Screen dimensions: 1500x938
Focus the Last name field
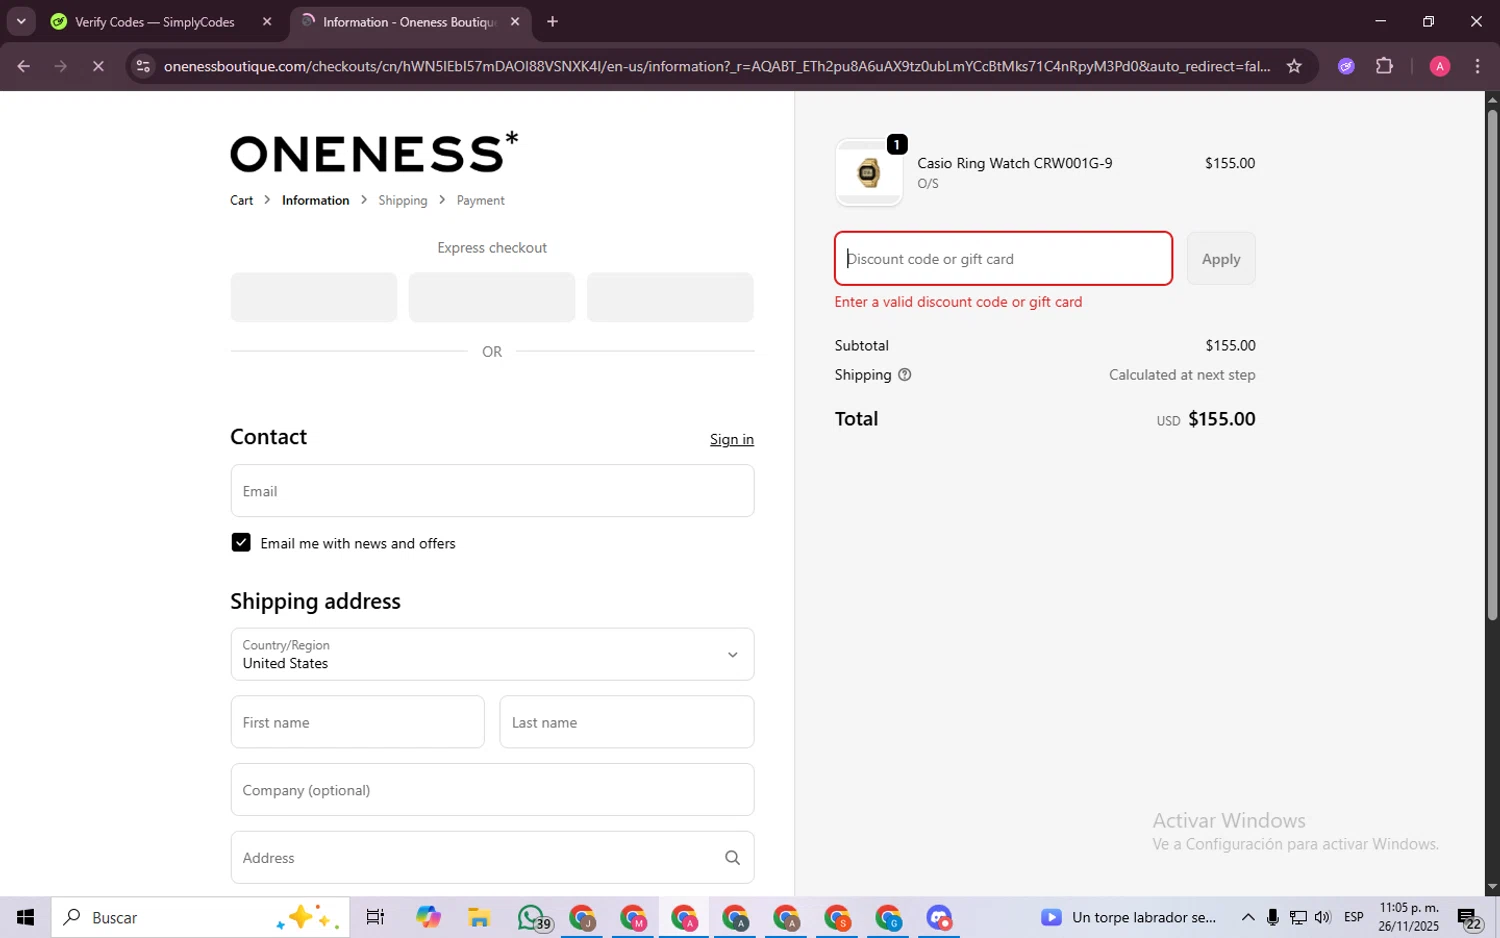point(626,722)
